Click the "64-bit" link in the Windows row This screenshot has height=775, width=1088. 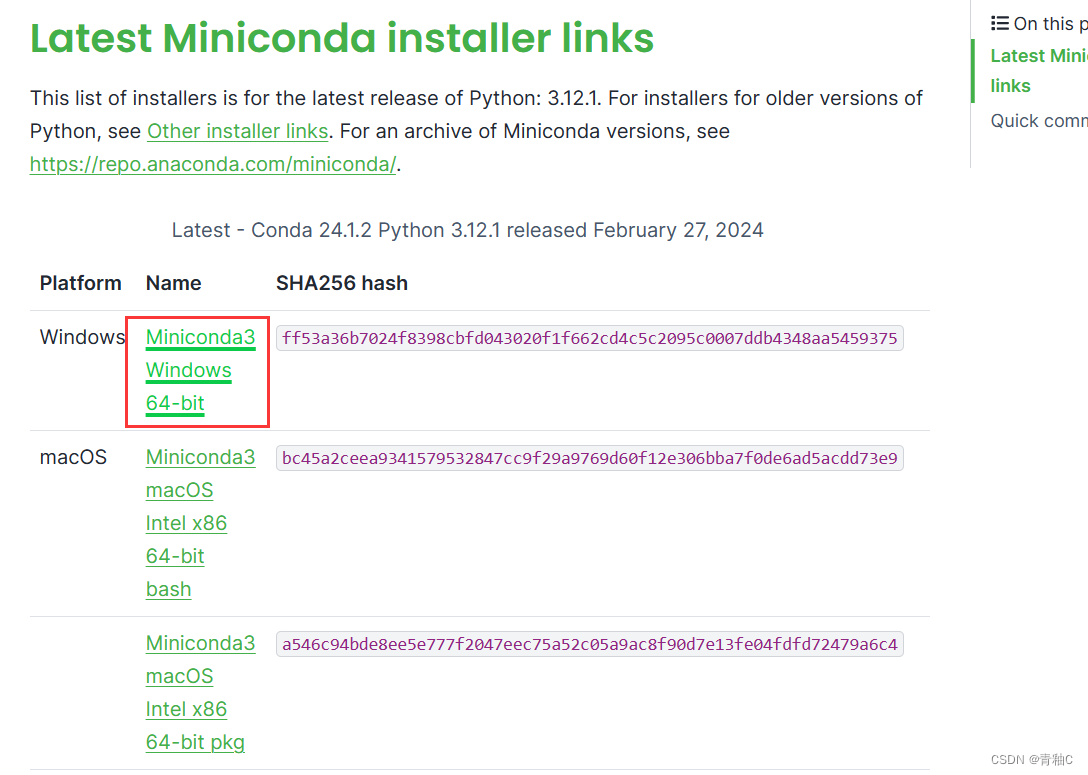pyautogui.click(x=174, y=403)
